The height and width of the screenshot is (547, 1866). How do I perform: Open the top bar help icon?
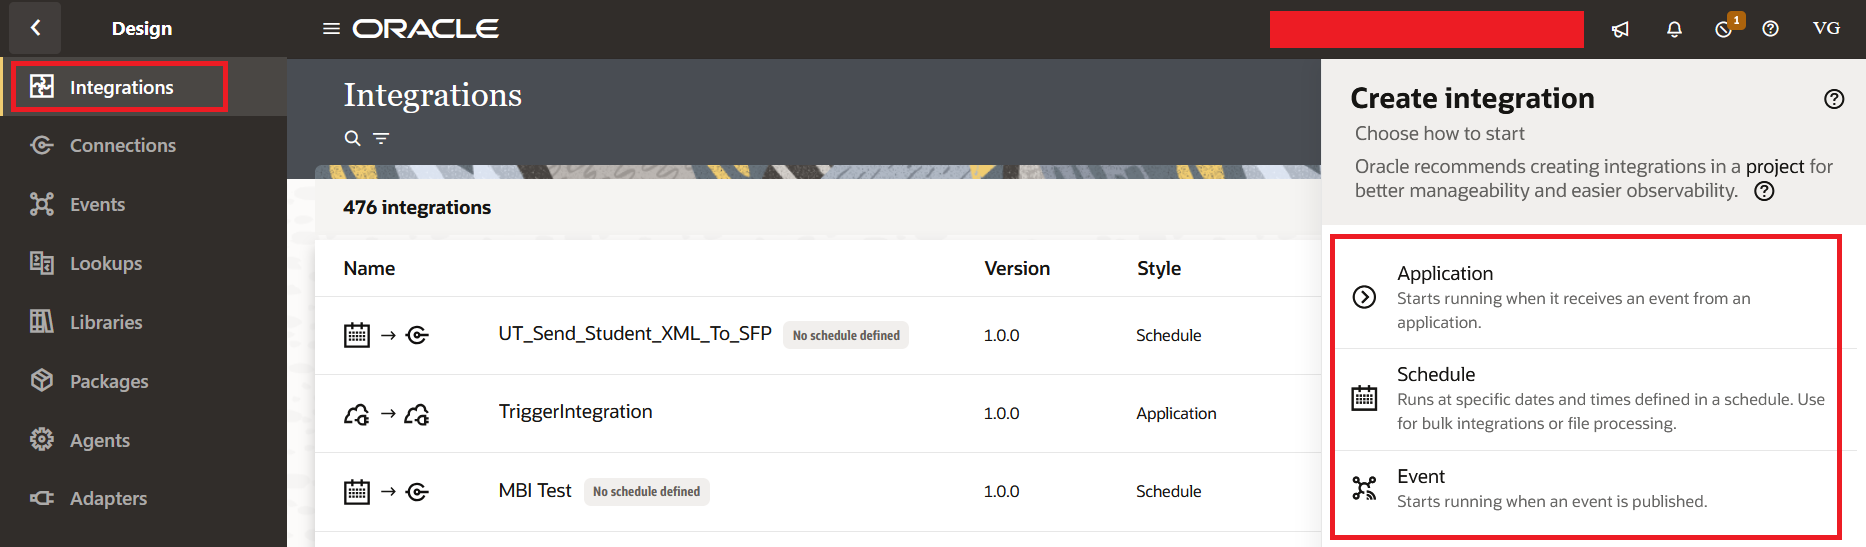coord(1770,29)
